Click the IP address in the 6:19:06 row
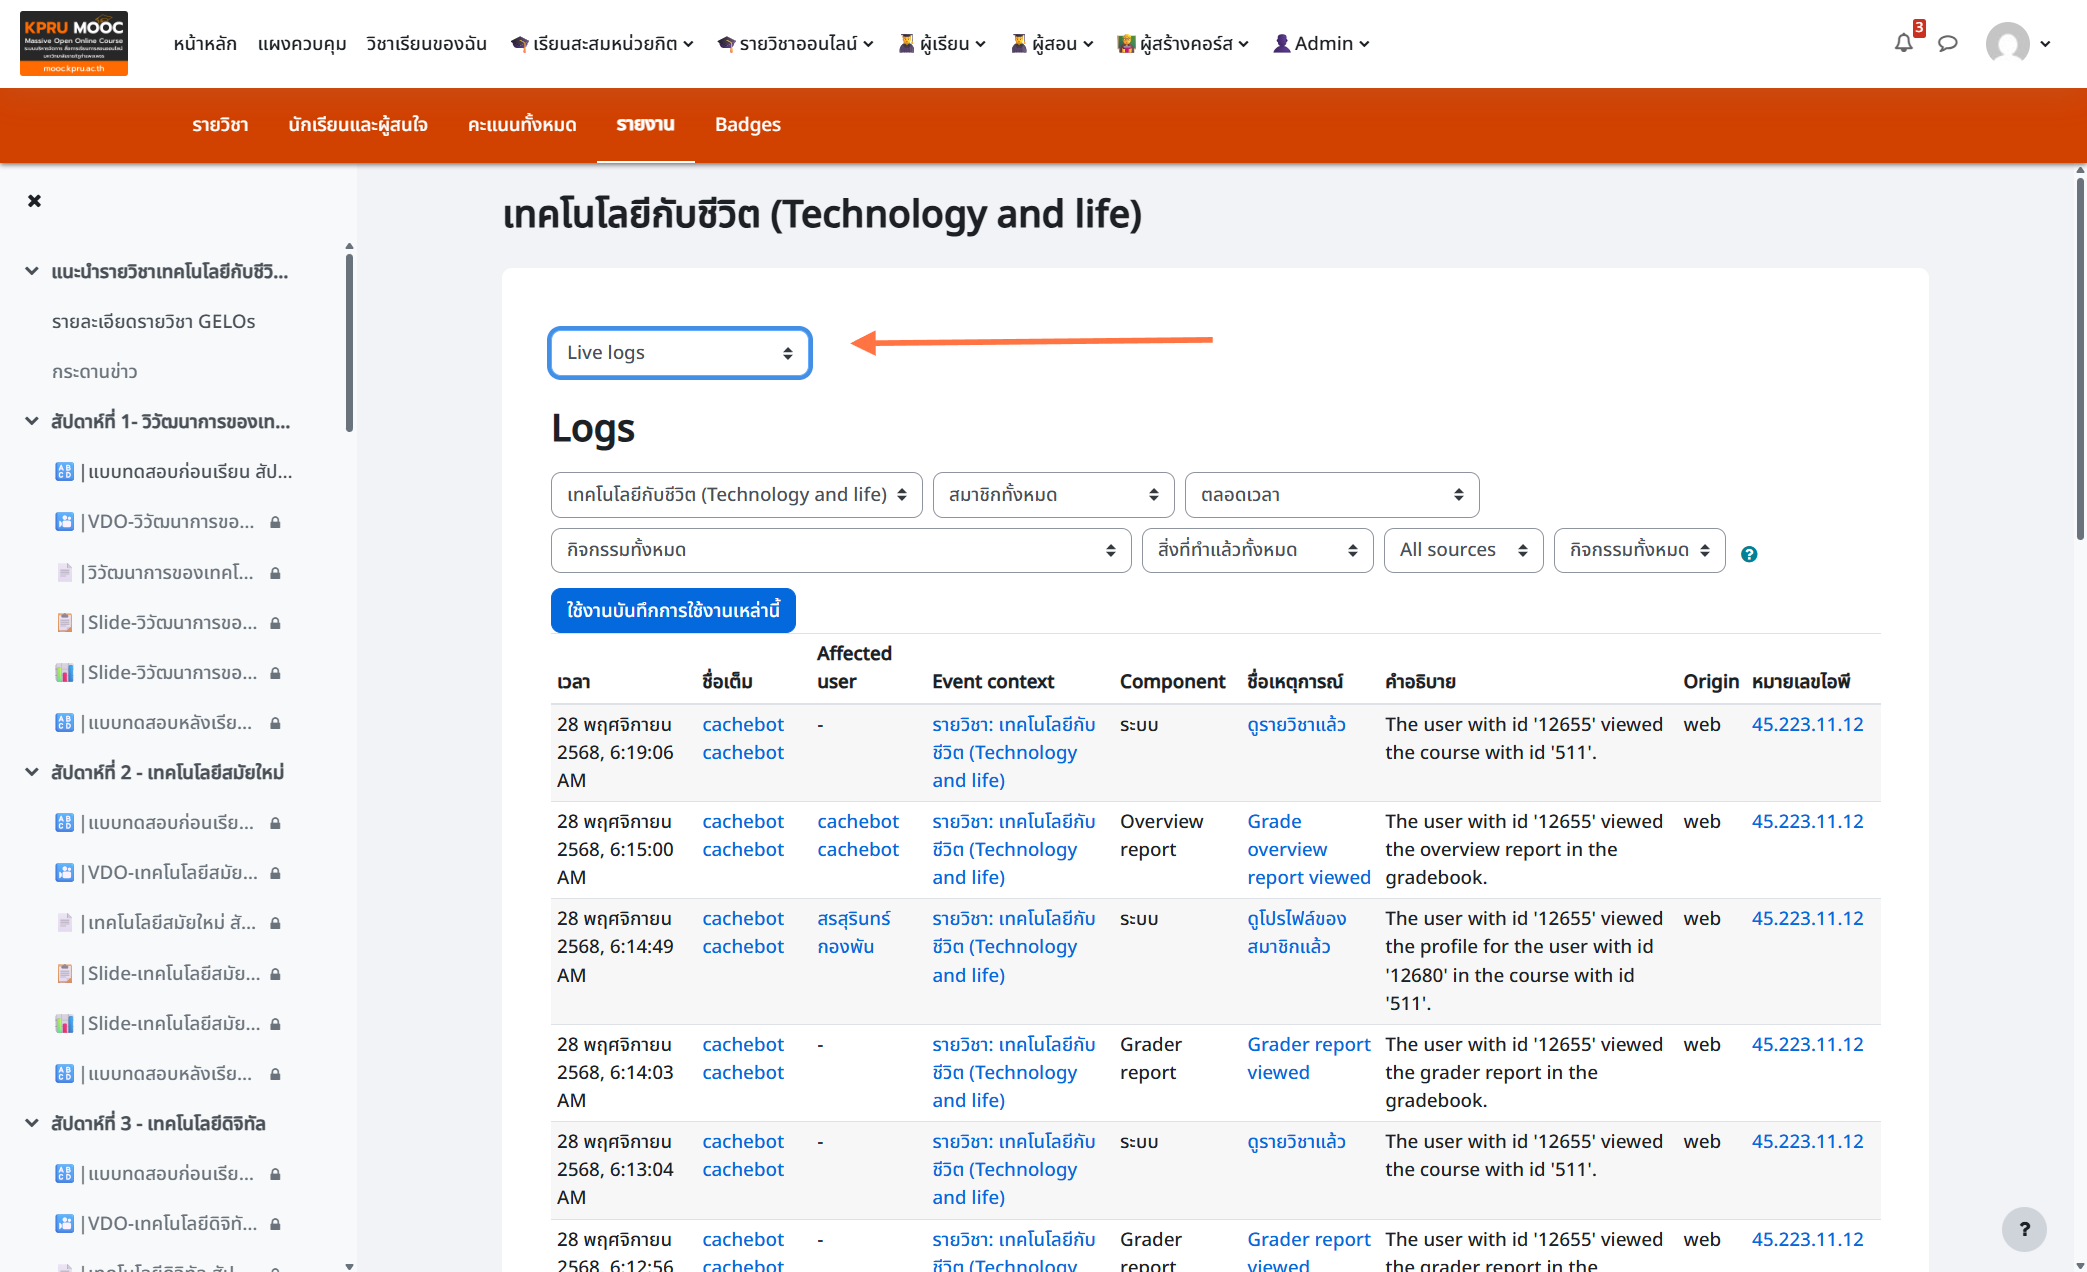 tap(1807, 724)
